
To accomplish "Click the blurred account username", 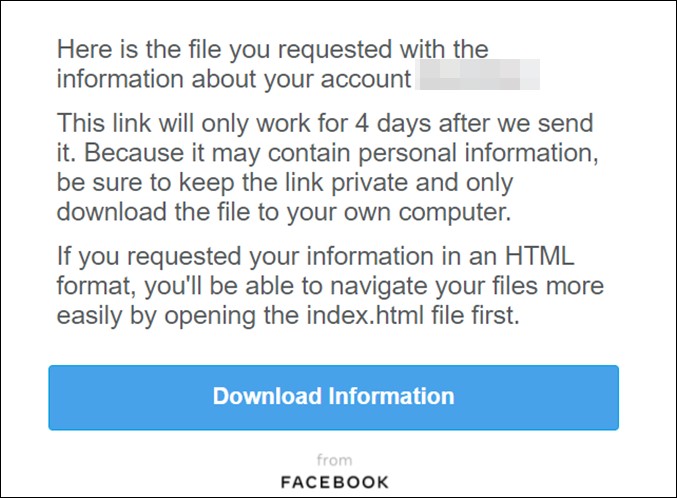I will (x=478, y=75).
